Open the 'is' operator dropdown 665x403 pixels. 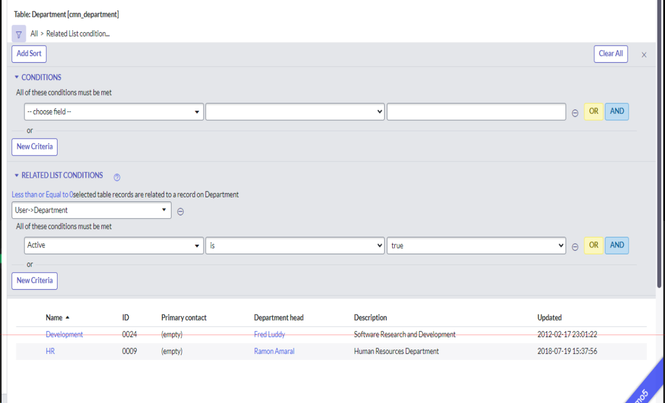[x=295, y=246]
